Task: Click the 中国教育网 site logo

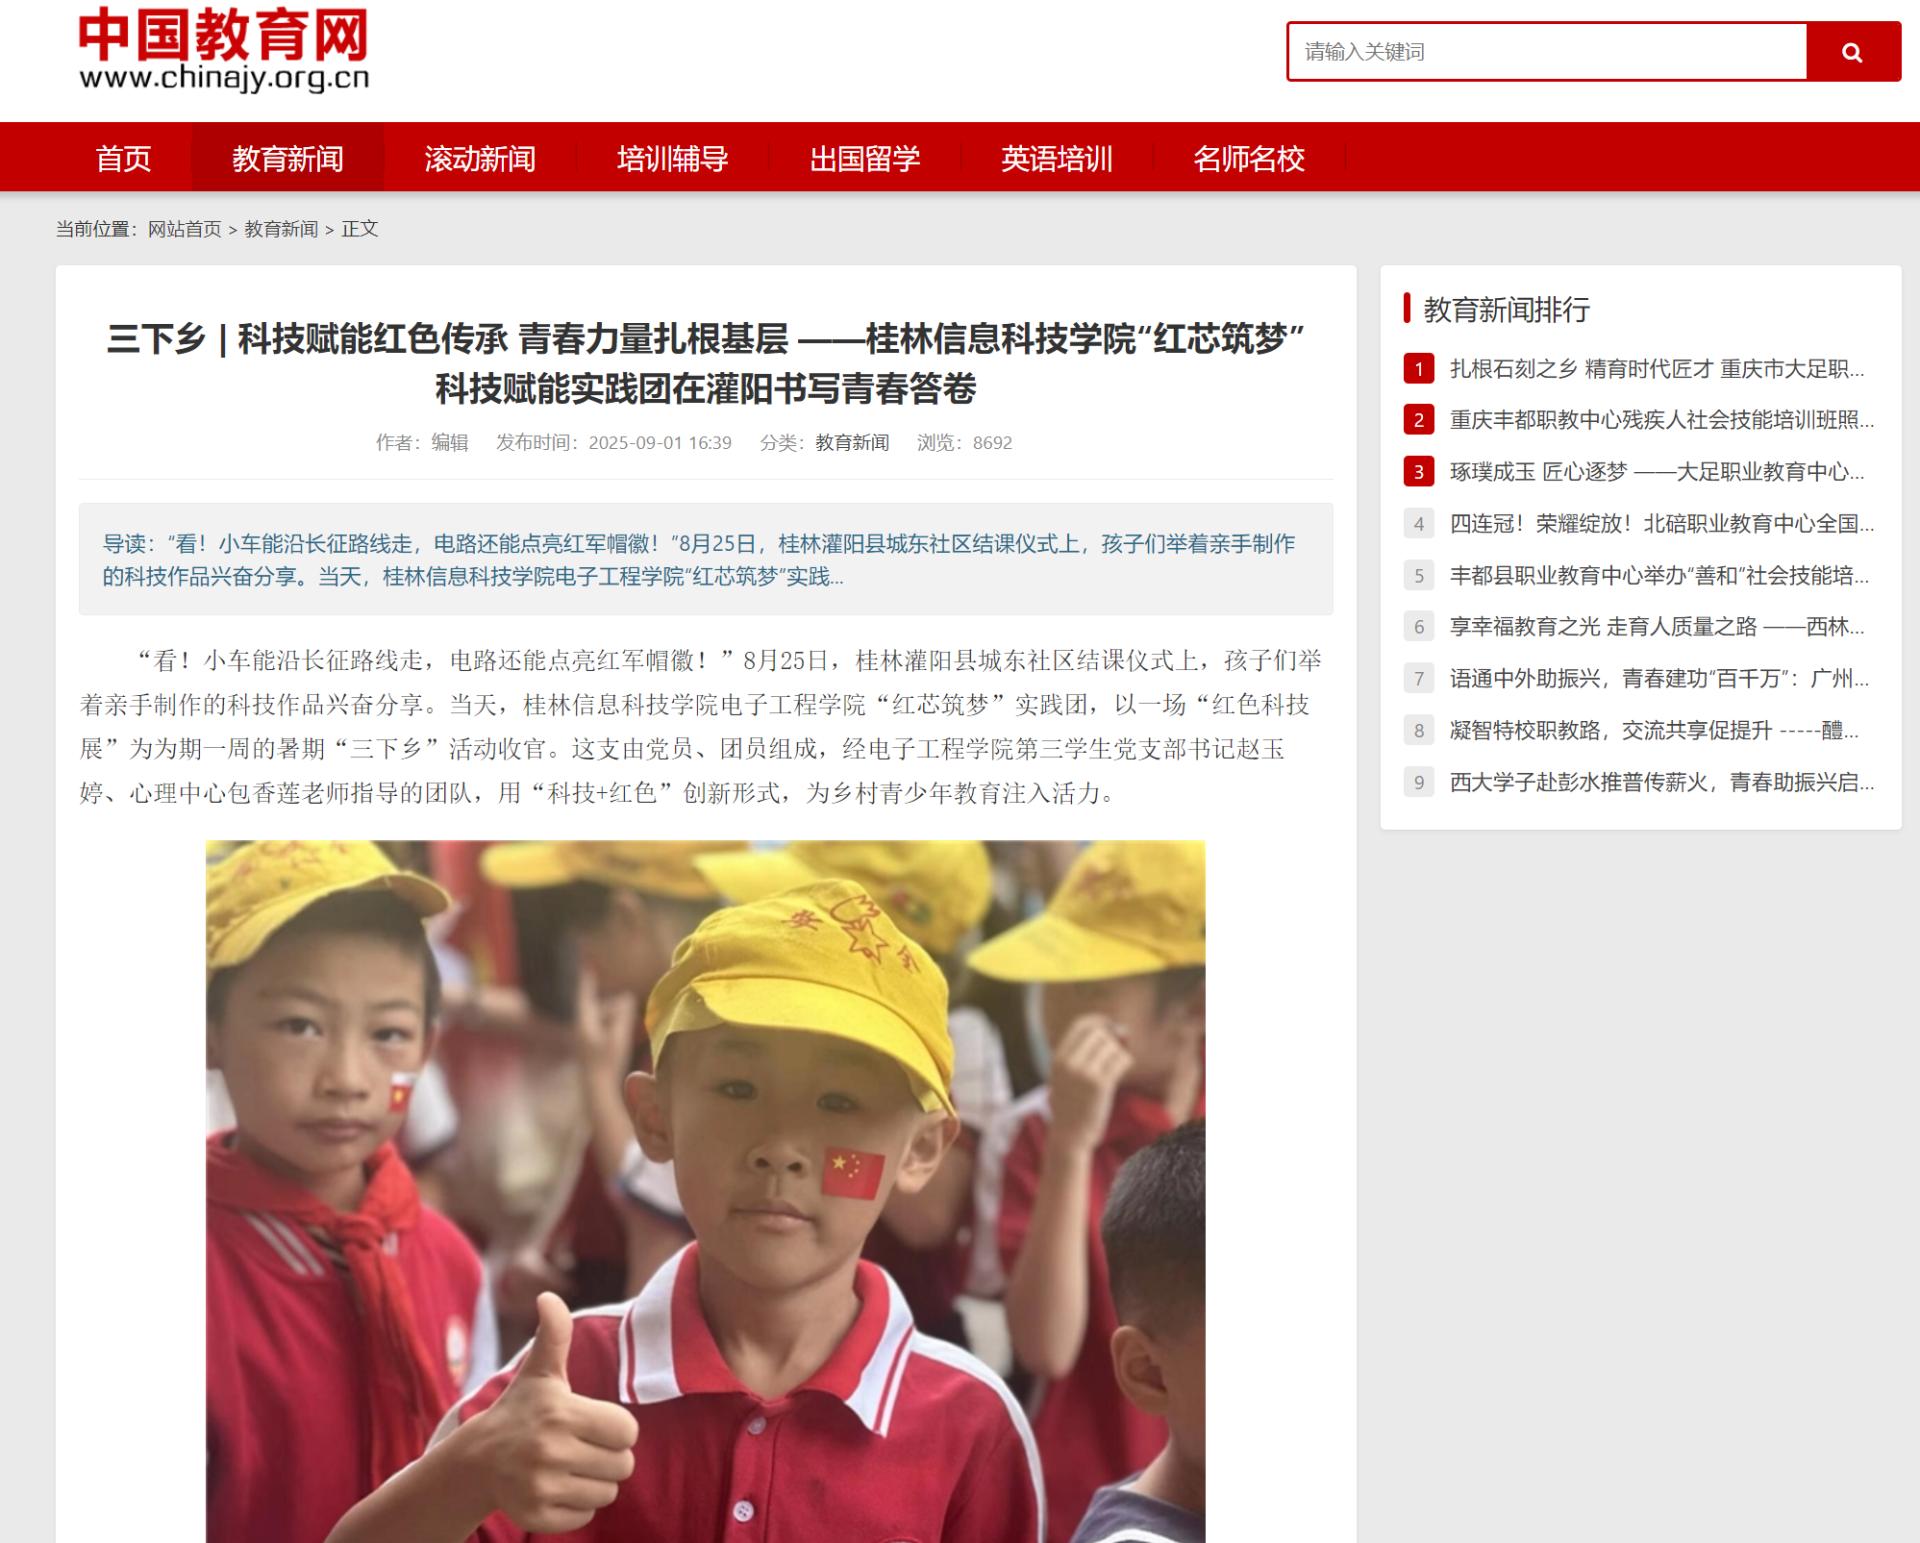Action: [x=224, y=48]
